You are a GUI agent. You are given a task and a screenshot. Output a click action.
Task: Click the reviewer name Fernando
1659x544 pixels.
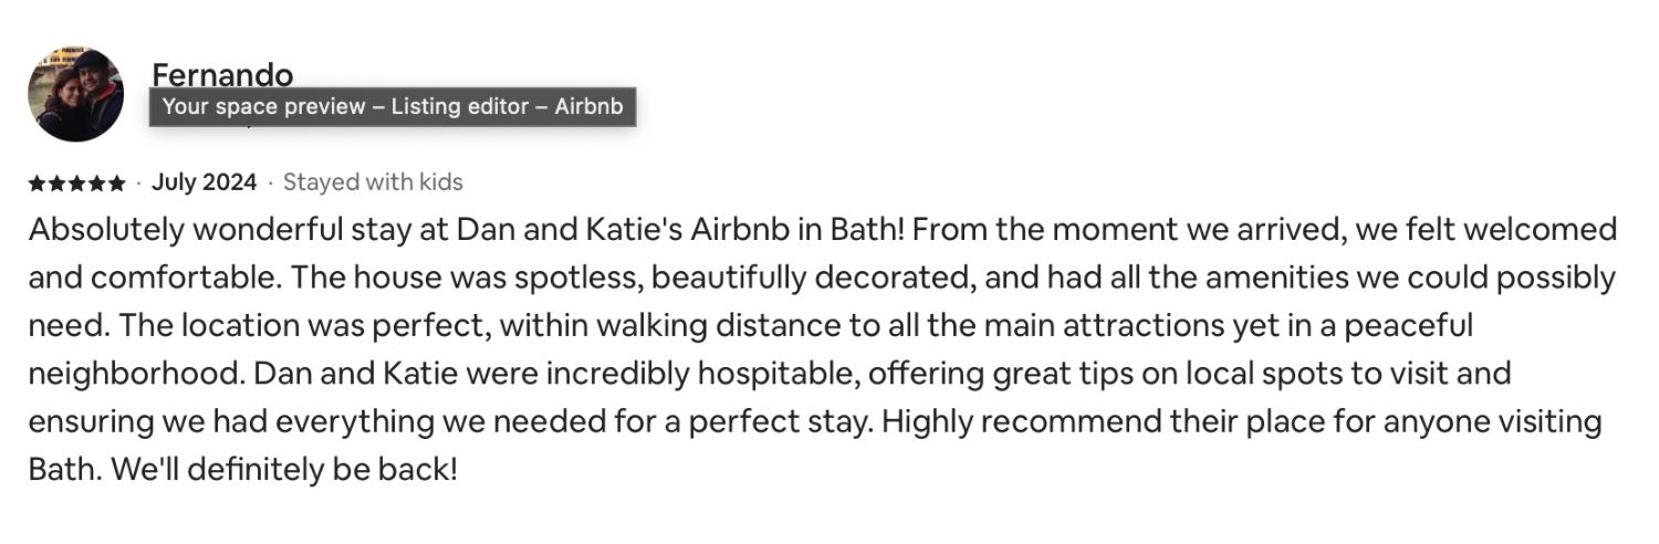point(222,75)
